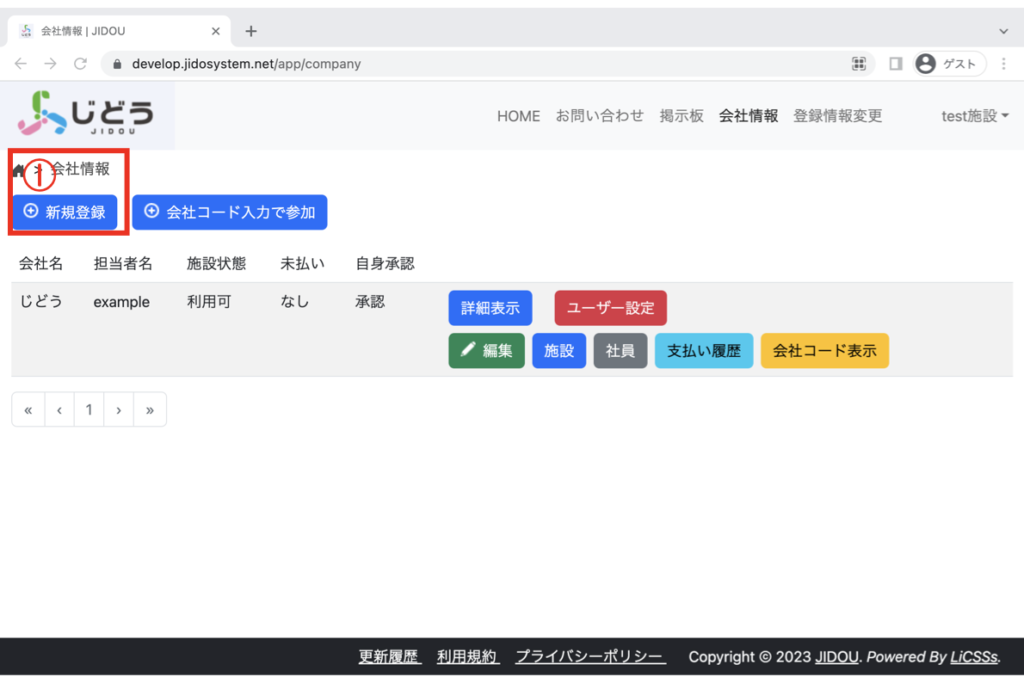Show 会社コード表示 yellow button

click(x=824, y=351)
